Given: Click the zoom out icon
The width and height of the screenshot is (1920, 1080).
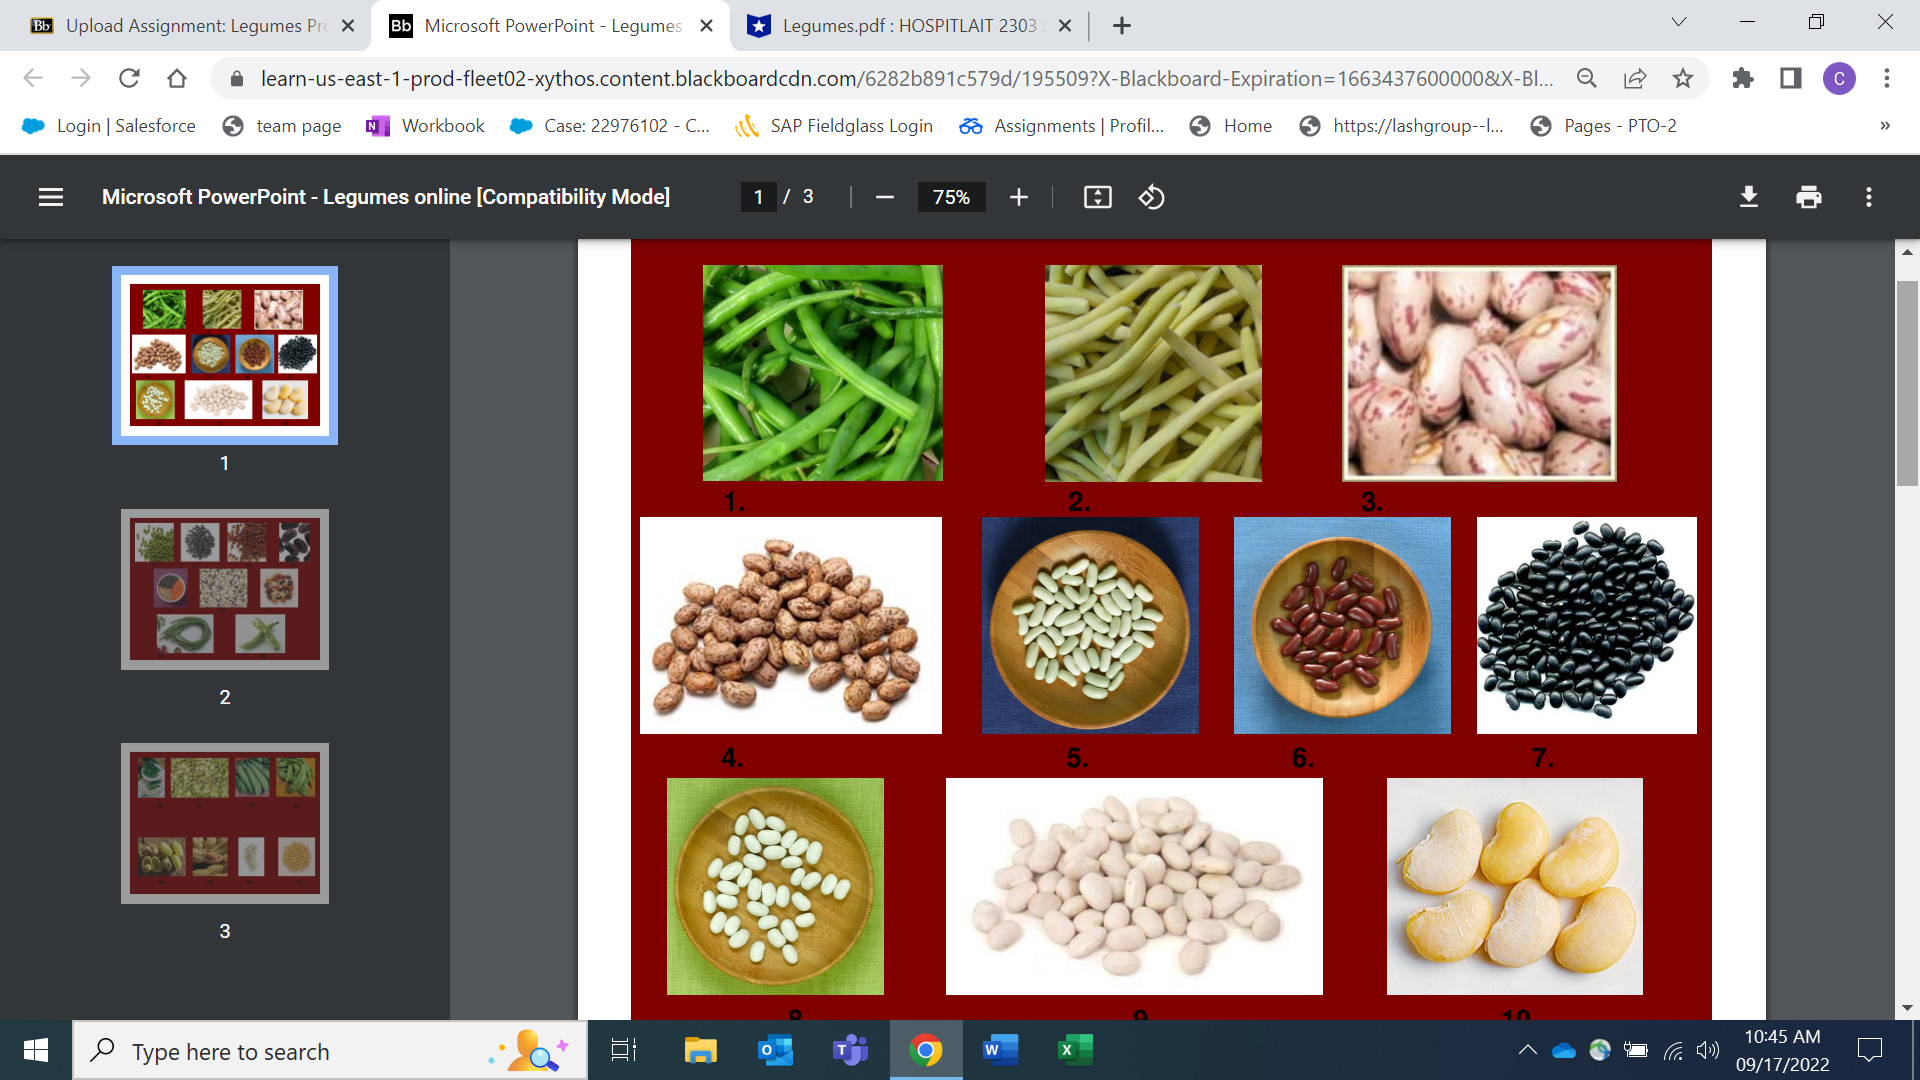Looking at the screenshot, I should (884, 197).
